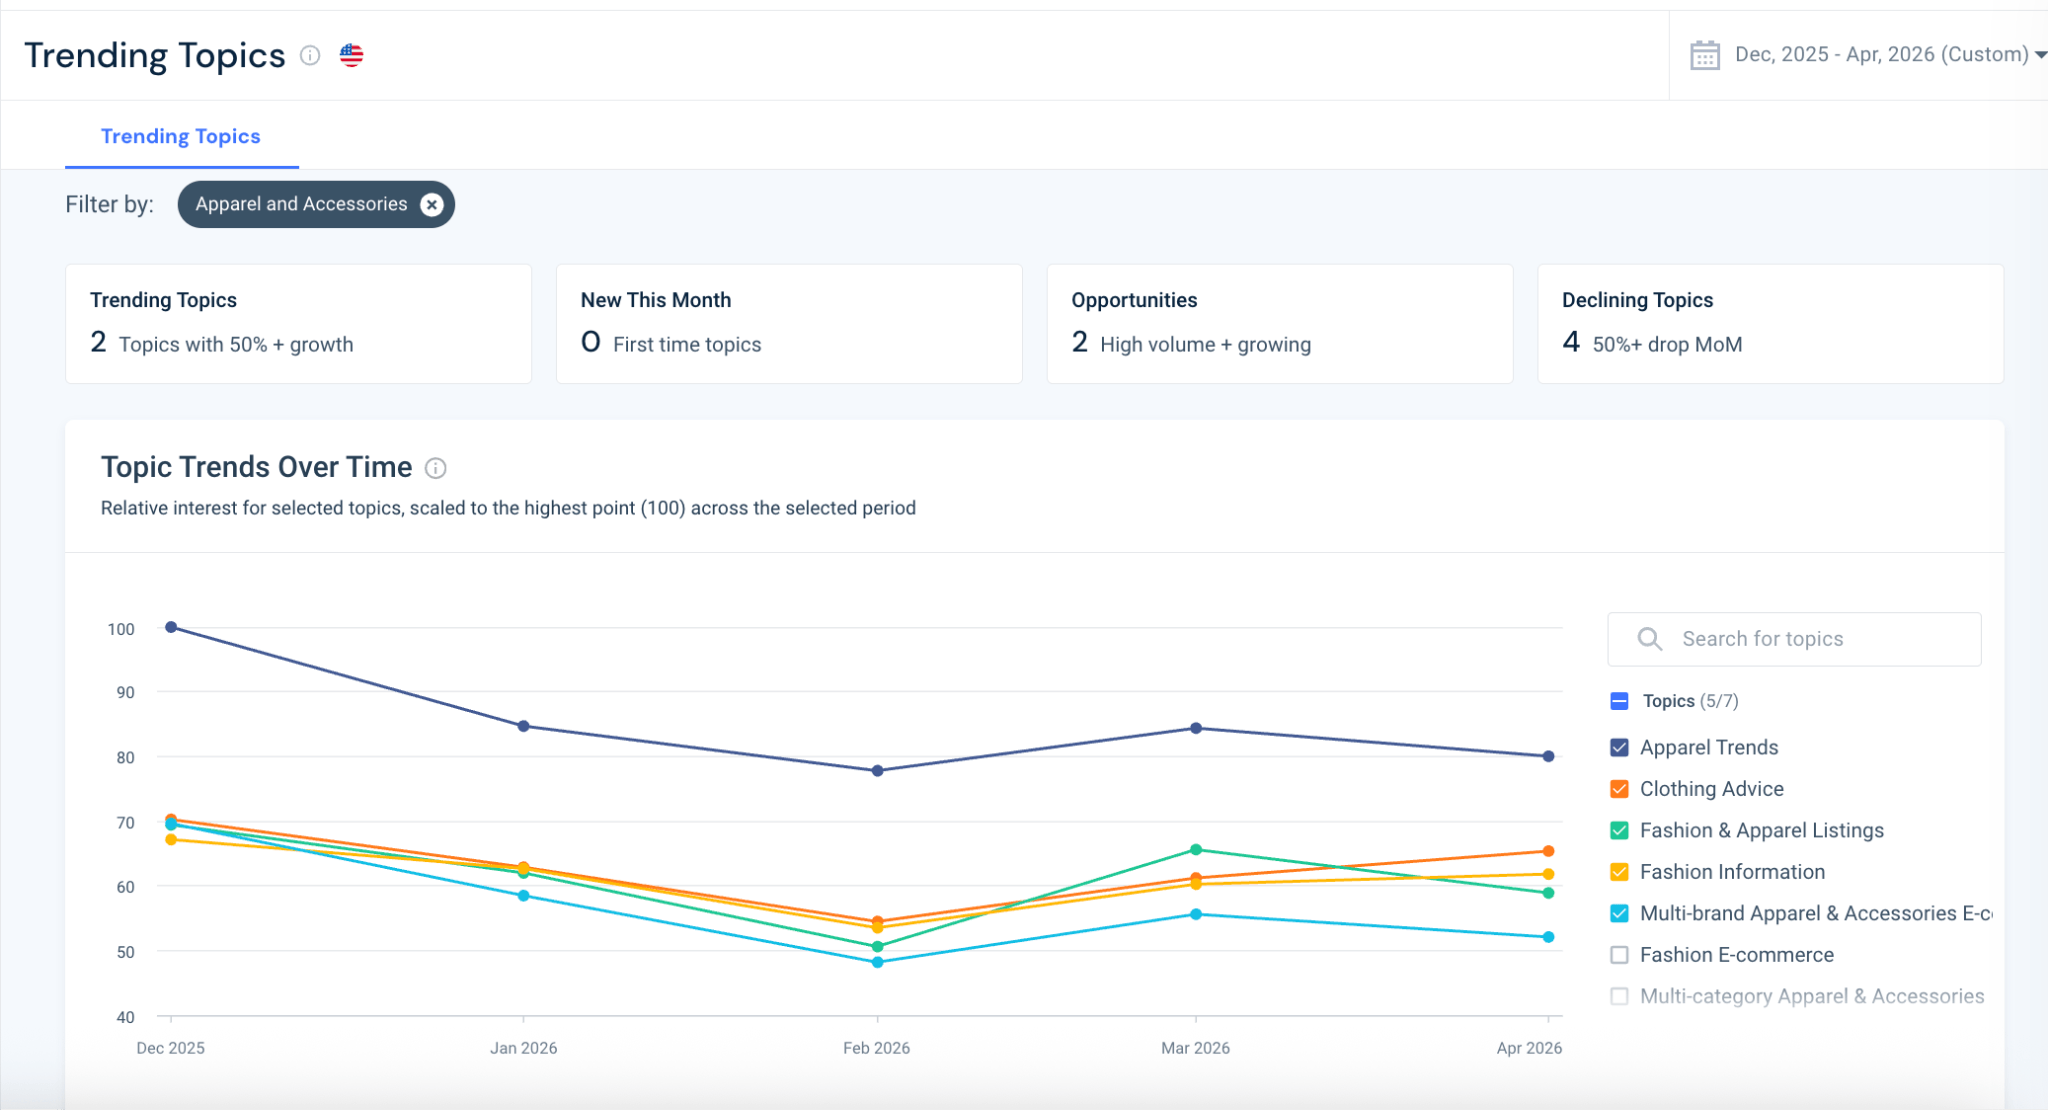Viewport: 2048px width, 1110px height.
Task: Click the Jan 2026 axis label
Action: tap(523, 1048)
